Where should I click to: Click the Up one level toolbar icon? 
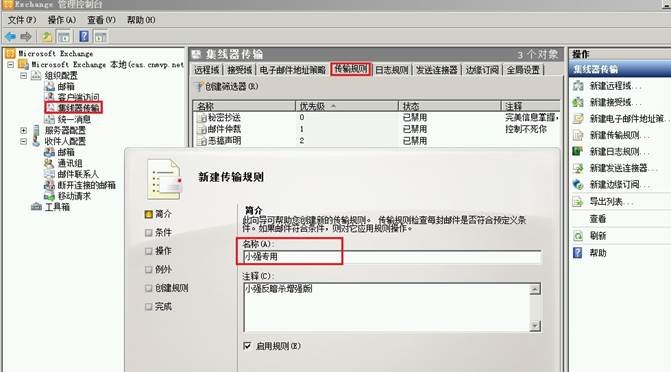[x=47, y=37]
